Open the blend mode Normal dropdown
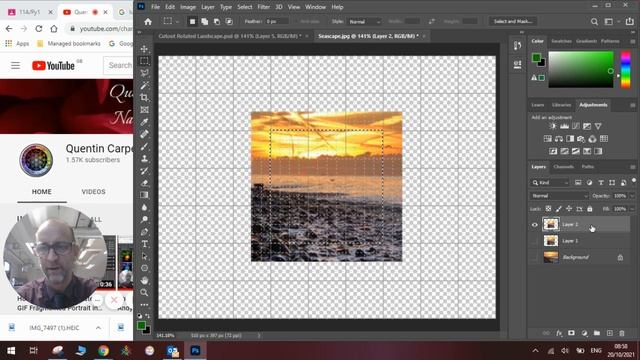Viewport: 640px width, 360px height. (560, 196)
